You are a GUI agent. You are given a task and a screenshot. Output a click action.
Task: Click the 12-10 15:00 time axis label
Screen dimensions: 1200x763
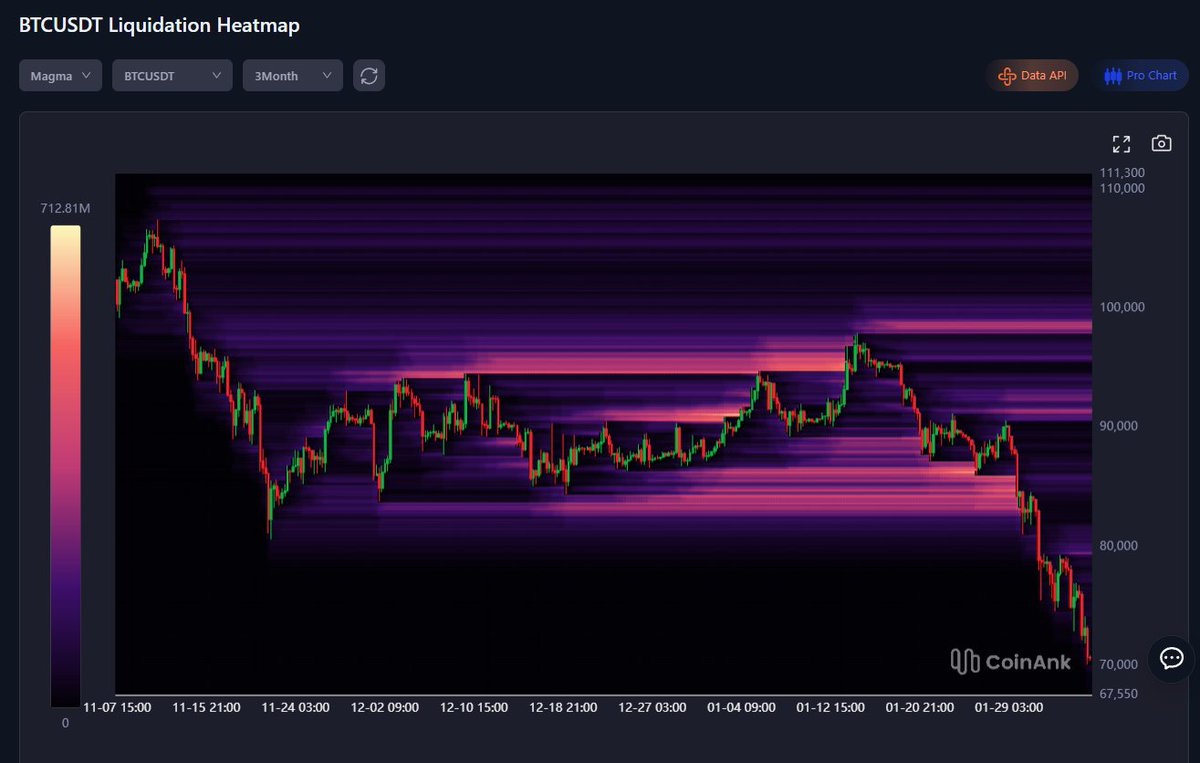pos(474,708)
